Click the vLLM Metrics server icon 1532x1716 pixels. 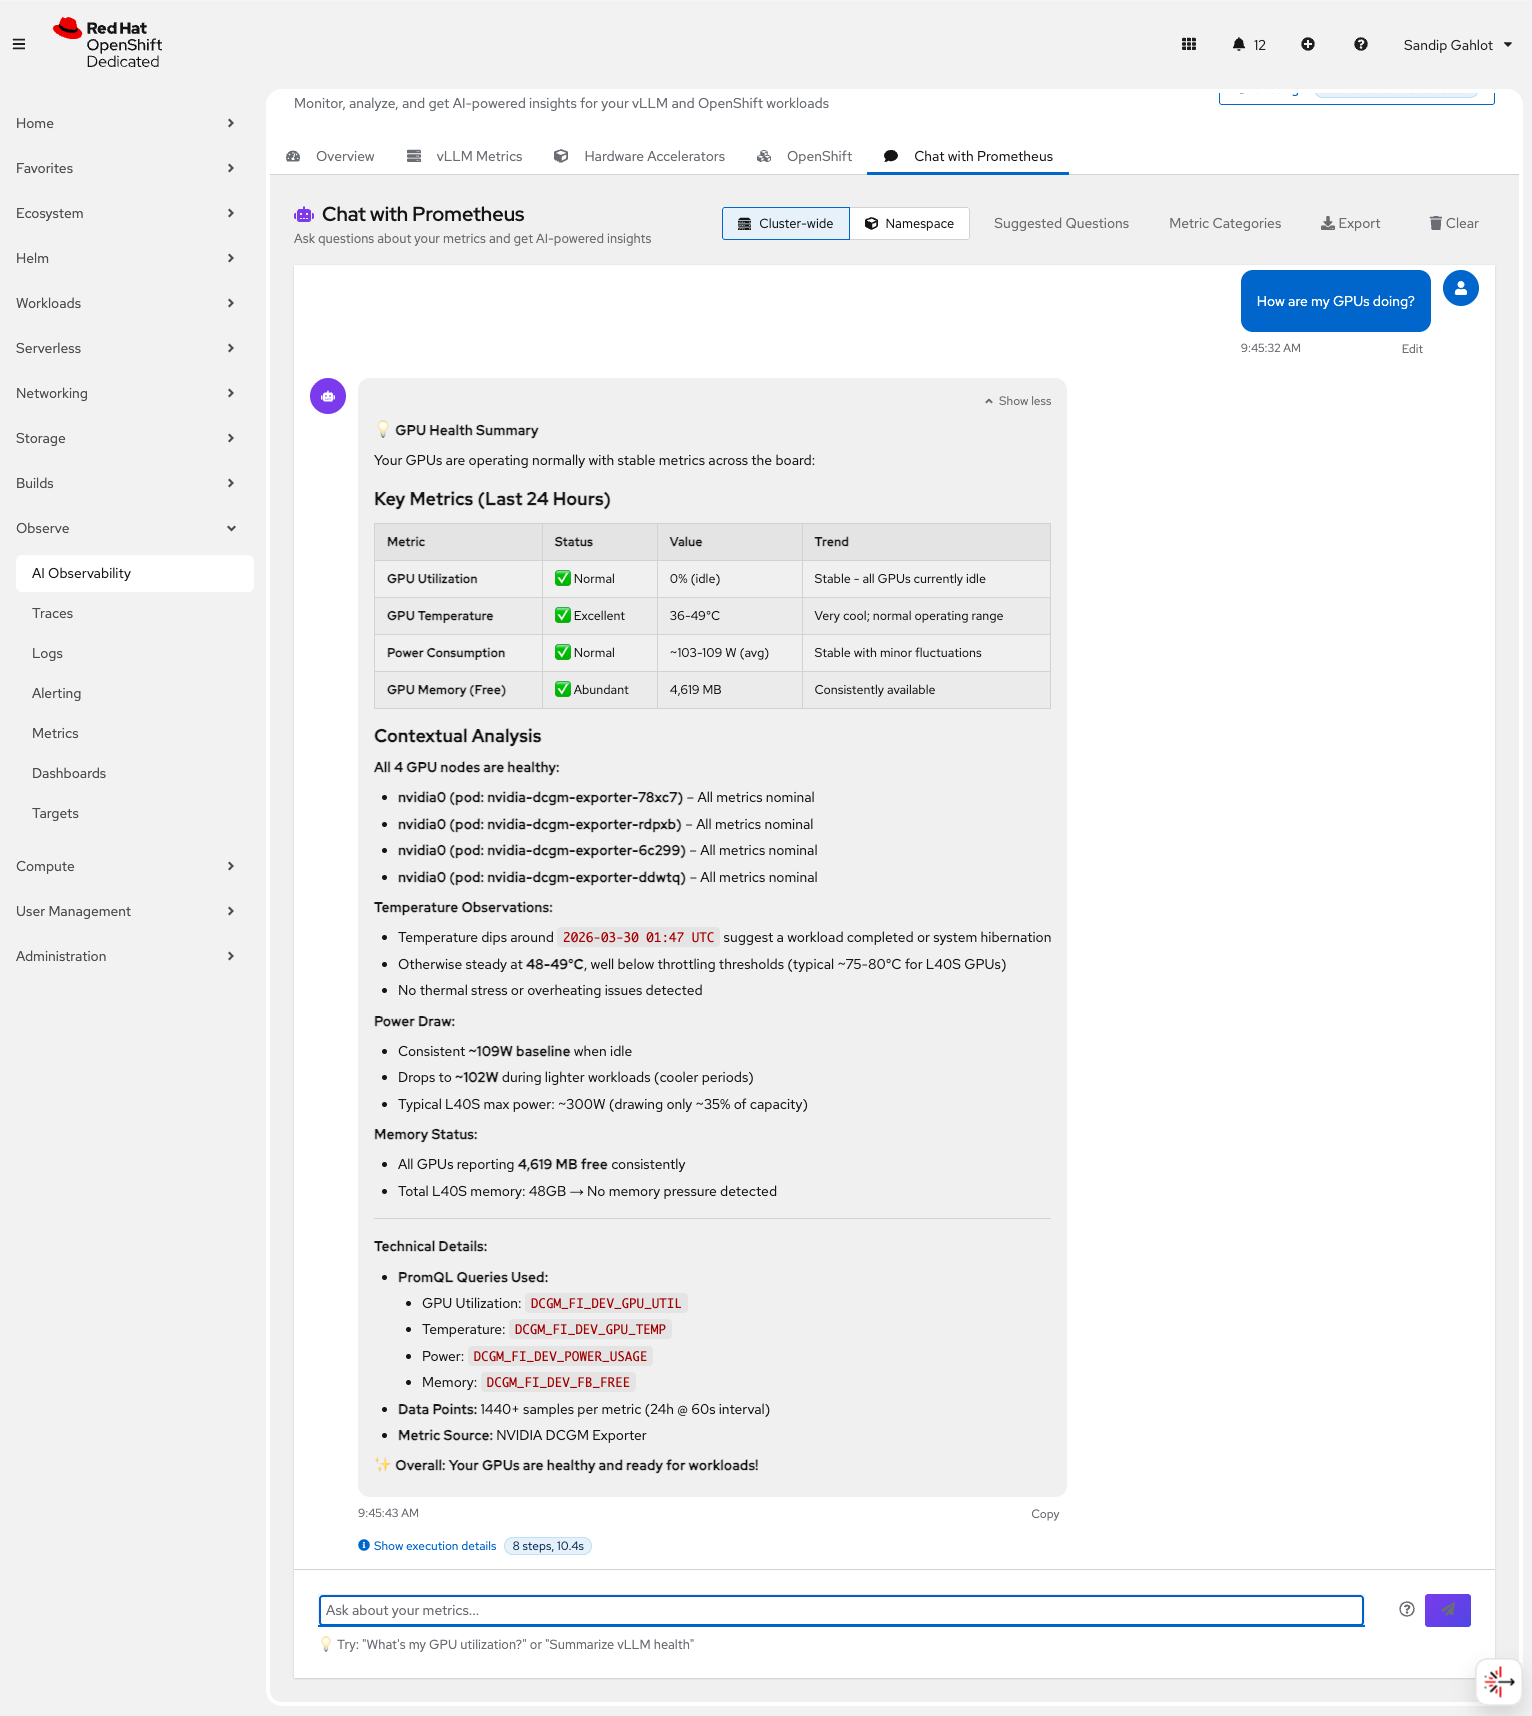click(x=414, y=156)
